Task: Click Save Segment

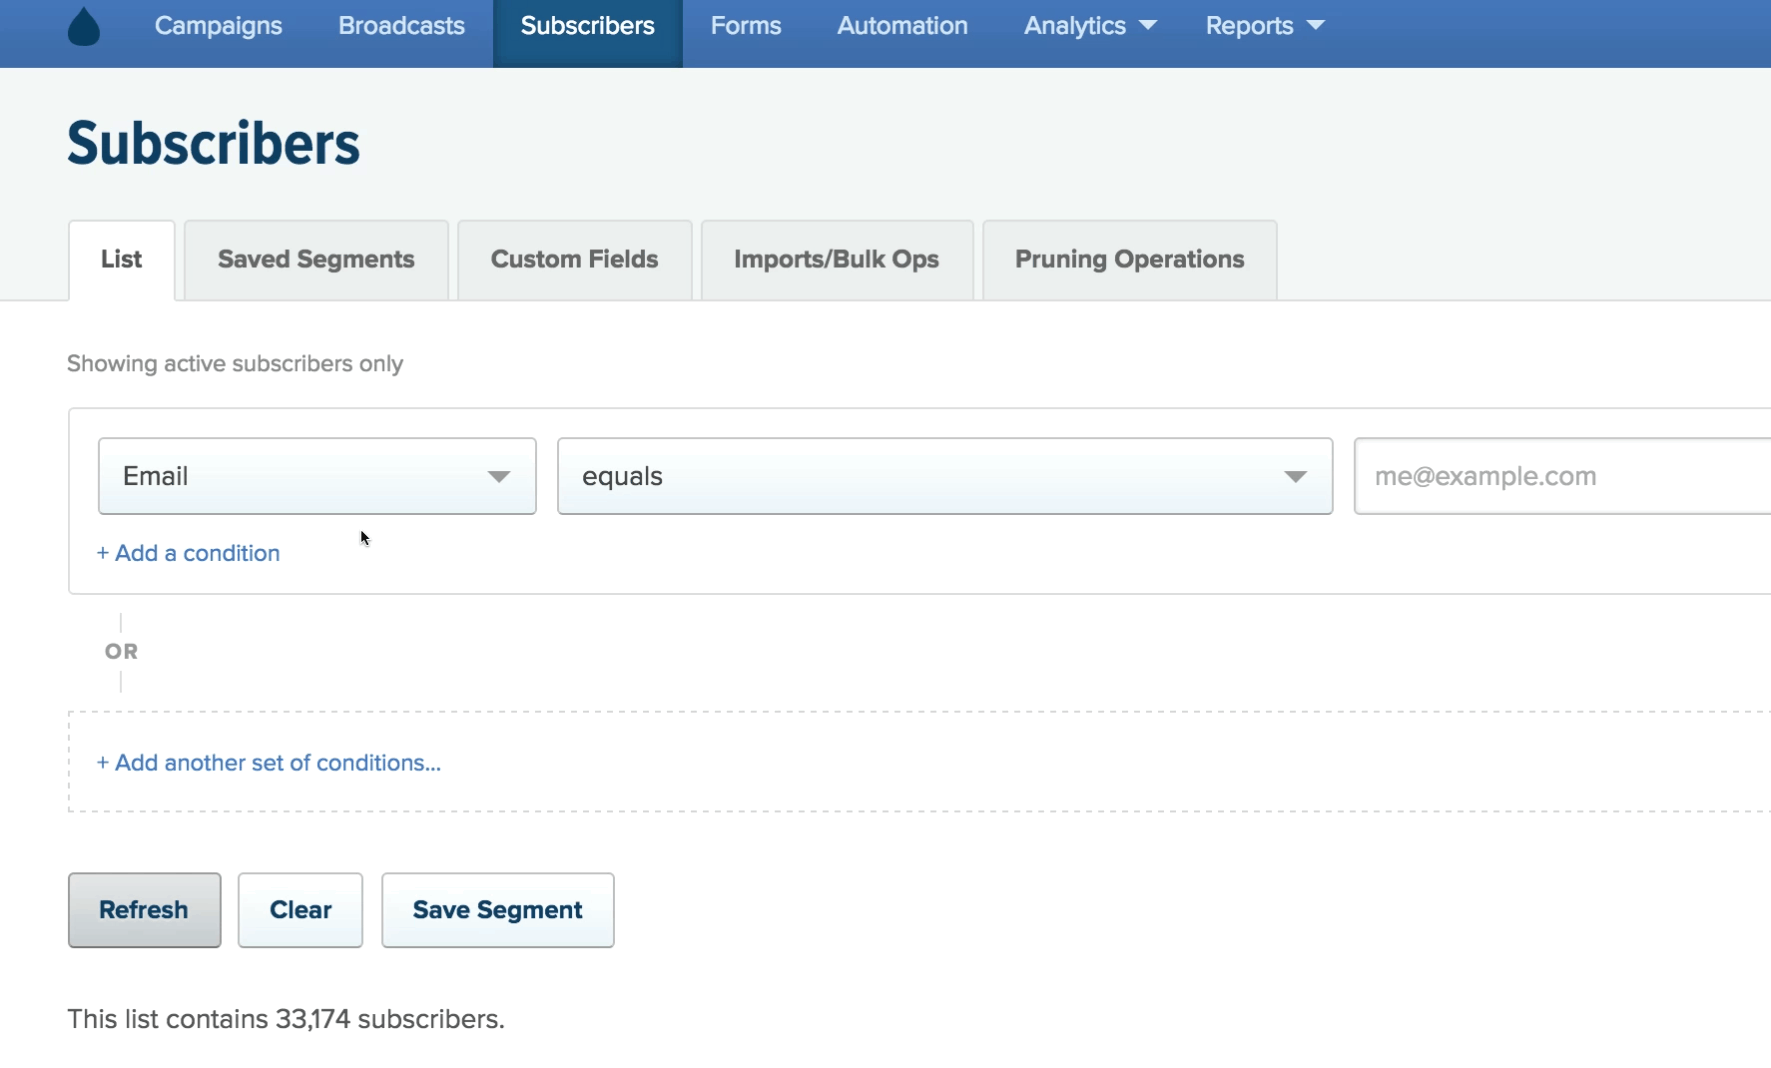Action: click(498, 910)
